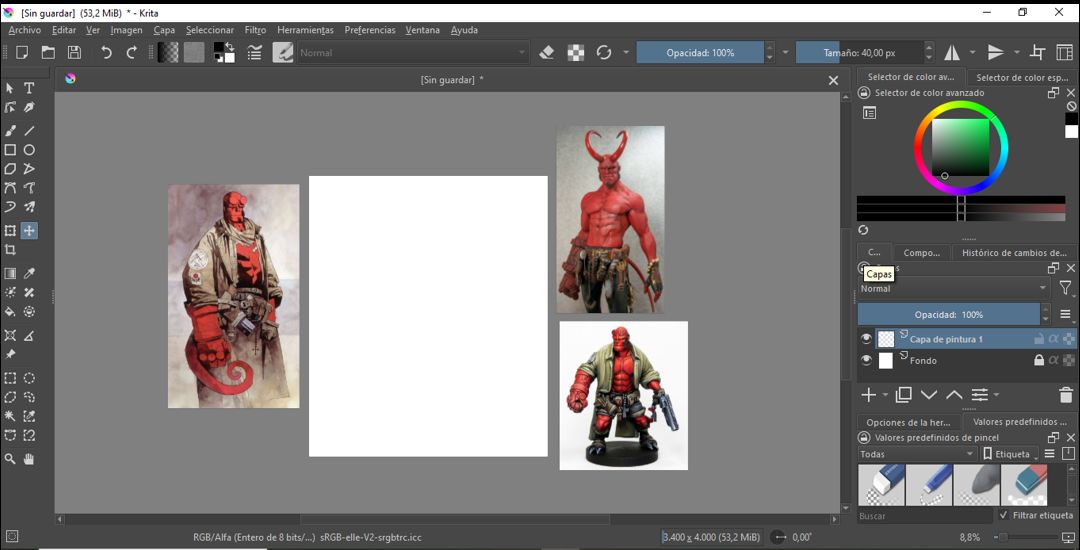1080x550 pixels.
Task: Open Todas brush tag dropdown
Action: coord(917,454)
